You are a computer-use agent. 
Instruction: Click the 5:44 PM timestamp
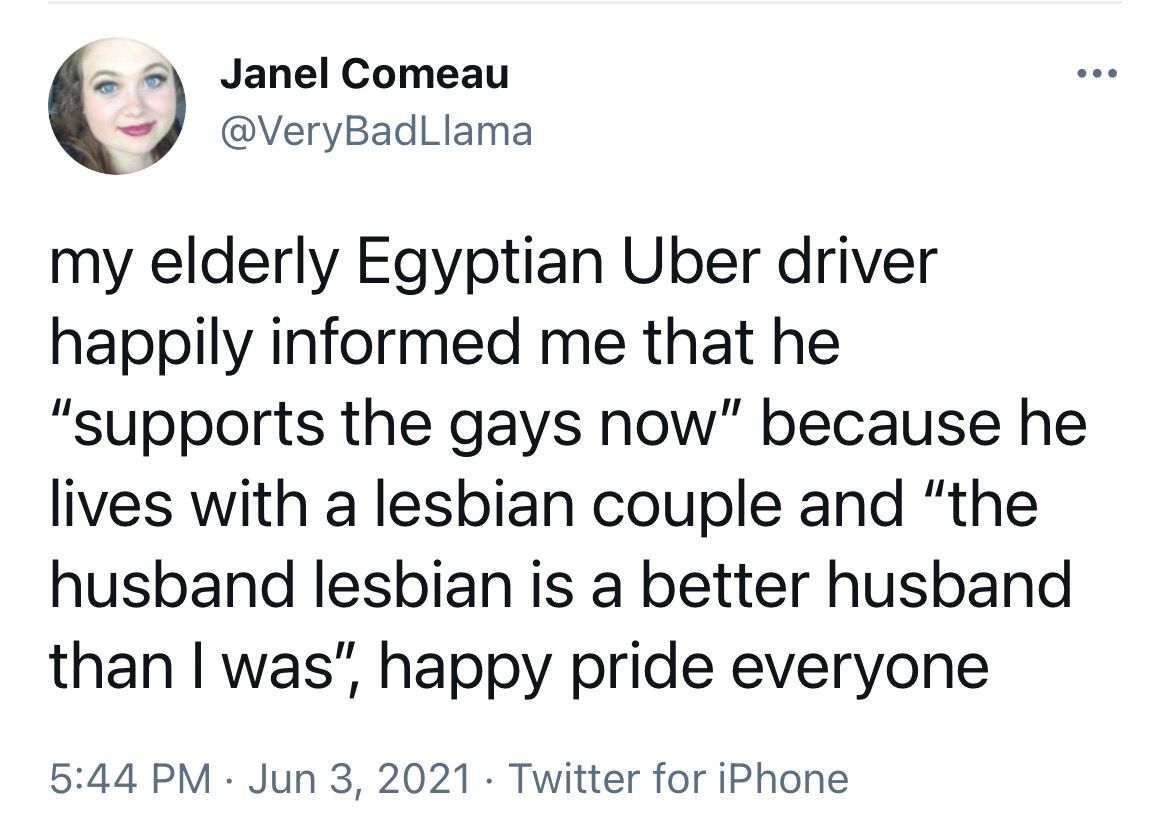pos(130,777)
